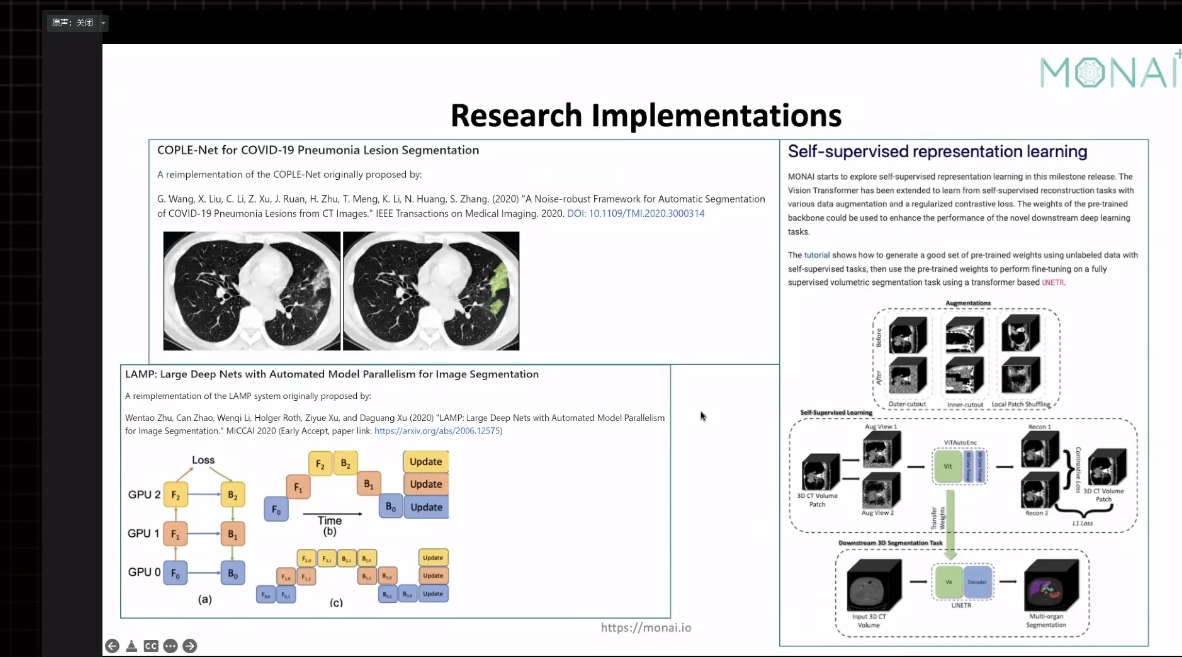Open the three-dots more options button
The width and height of the screenshot is (1182, 657).
point(170,646)
